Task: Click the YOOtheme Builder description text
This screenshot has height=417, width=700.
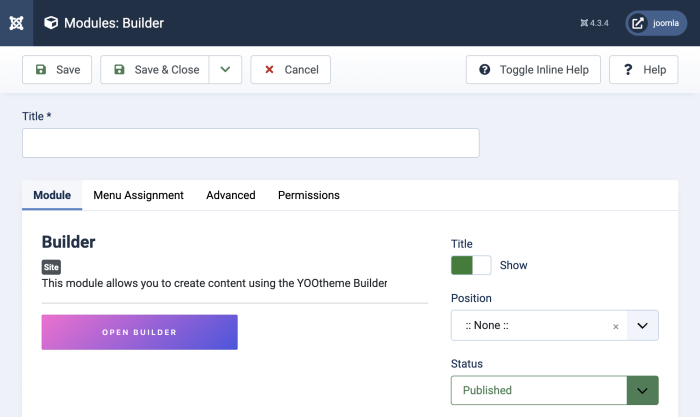Action: [x=214, y=283]
